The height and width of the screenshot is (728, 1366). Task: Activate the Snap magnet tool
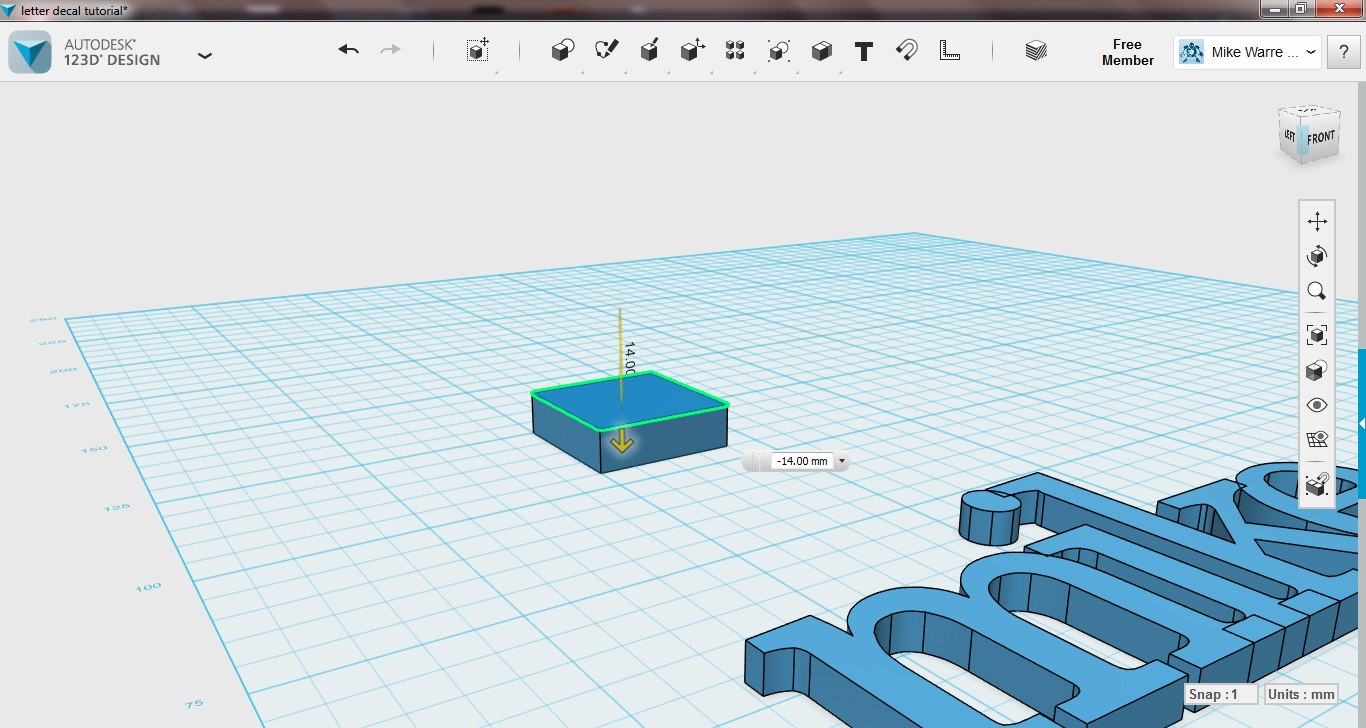[x=906, y=51]
